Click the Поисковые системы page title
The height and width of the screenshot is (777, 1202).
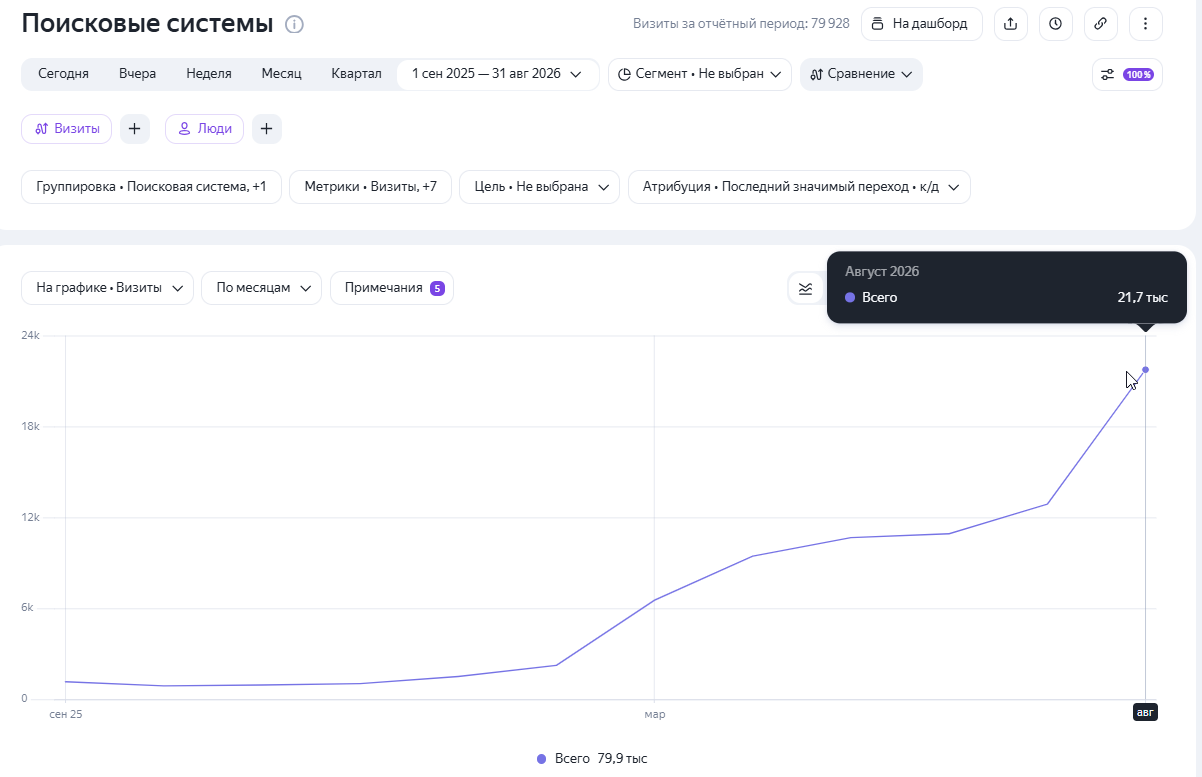(147, 24)
